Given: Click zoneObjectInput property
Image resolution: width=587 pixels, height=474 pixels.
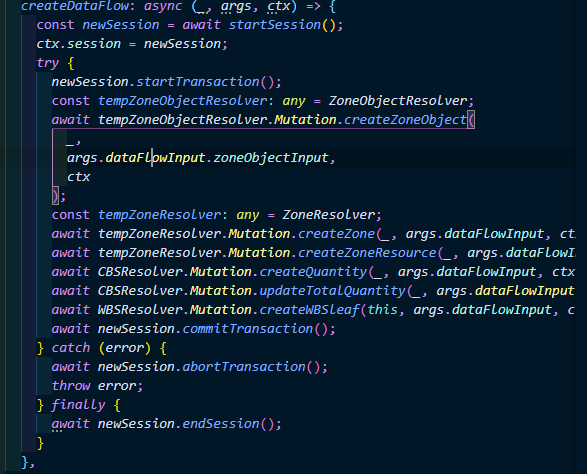Looking at the screenshot, I should click(x=271, y=158).
